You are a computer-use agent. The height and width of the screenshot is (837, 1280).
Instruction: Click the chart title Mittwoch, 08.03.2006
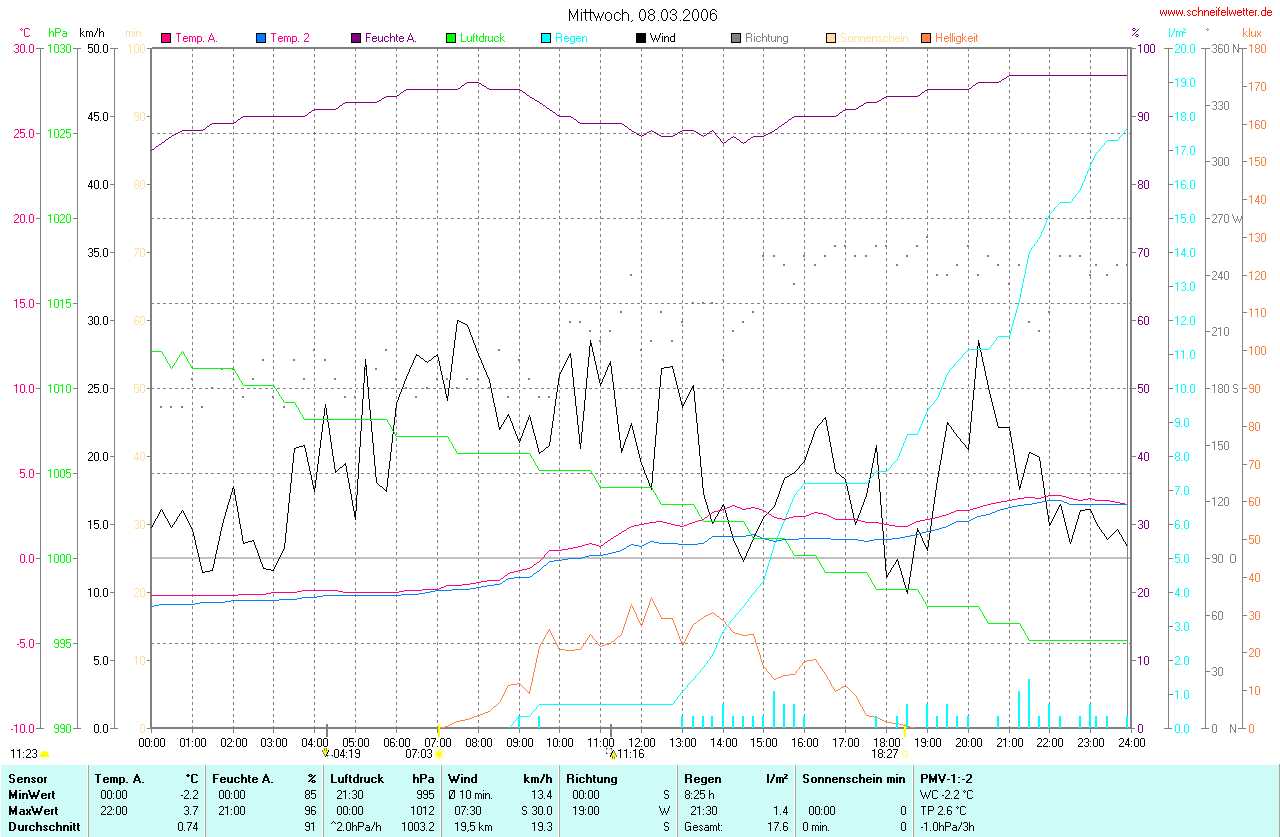(642, 15)
